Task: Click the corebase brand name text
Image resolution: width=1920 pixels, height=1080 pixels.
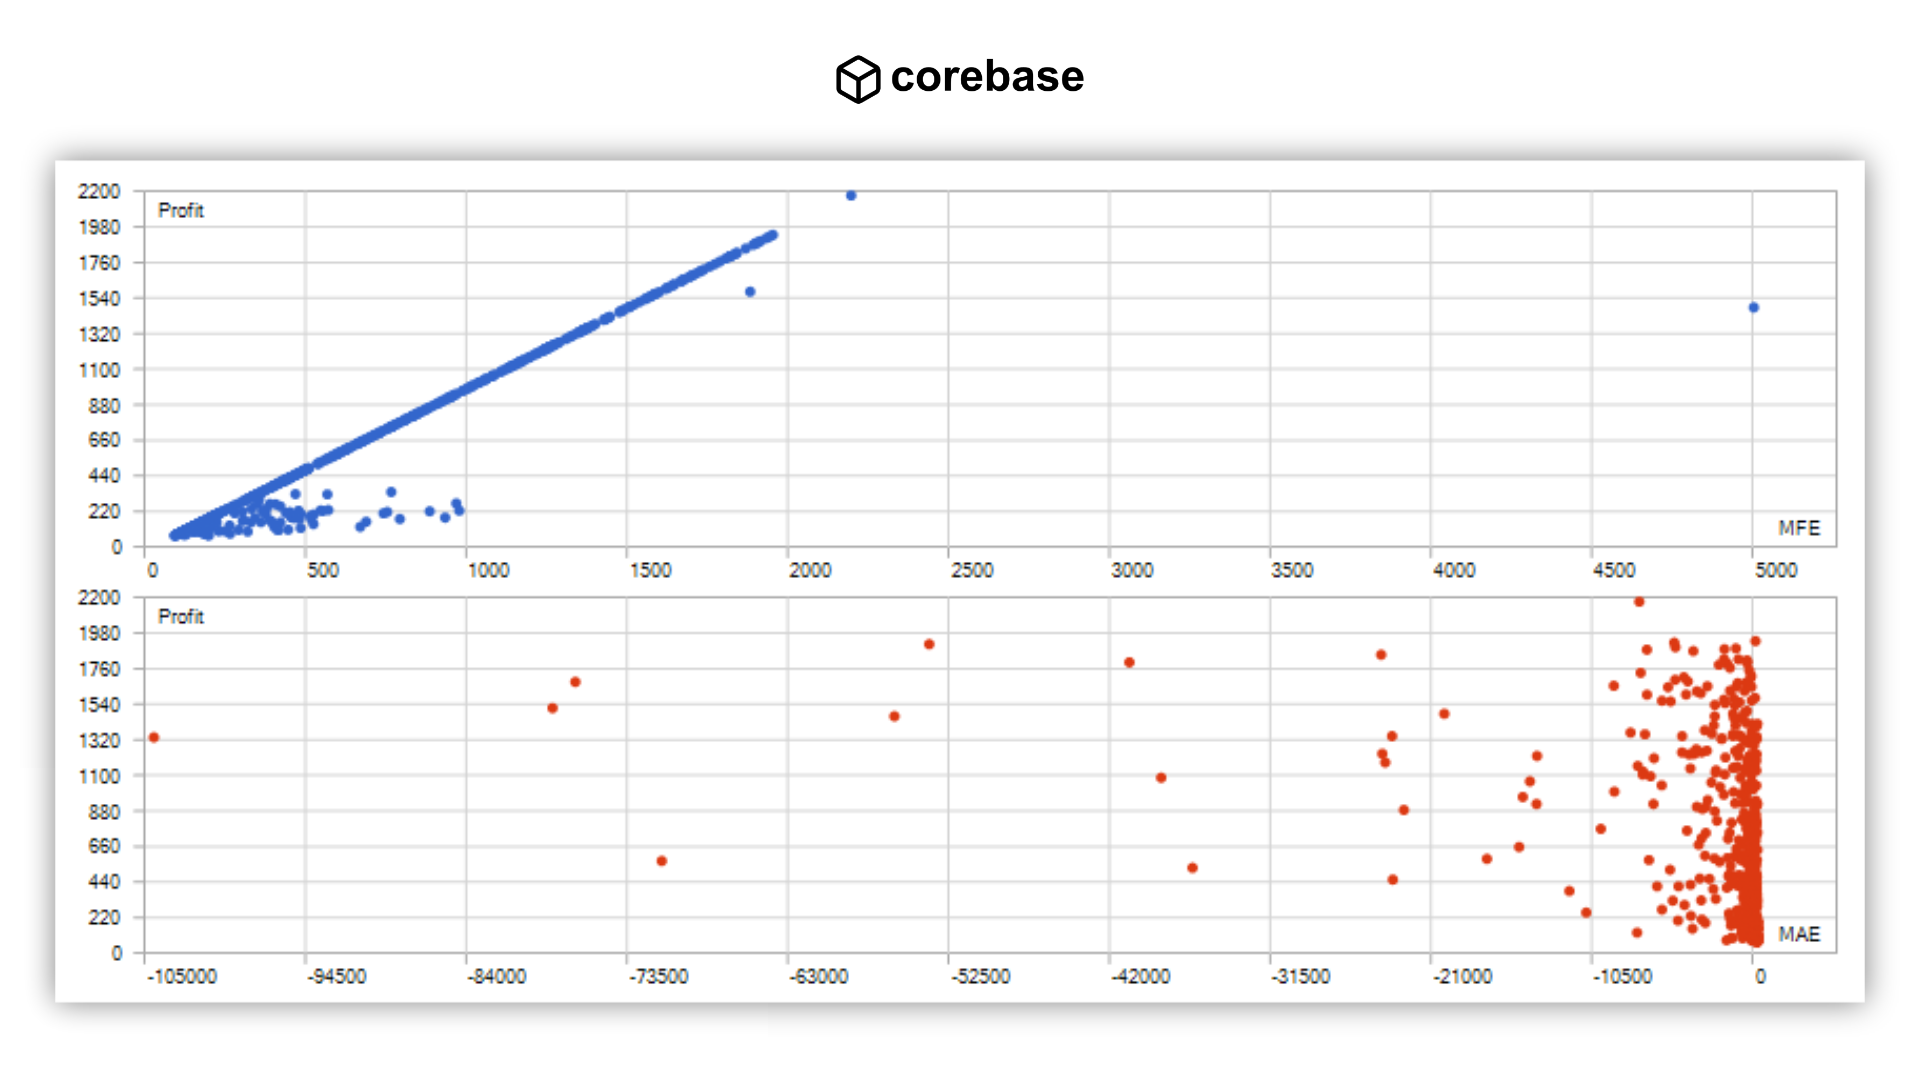Action: pyautogui.click(x=986, y=77)
